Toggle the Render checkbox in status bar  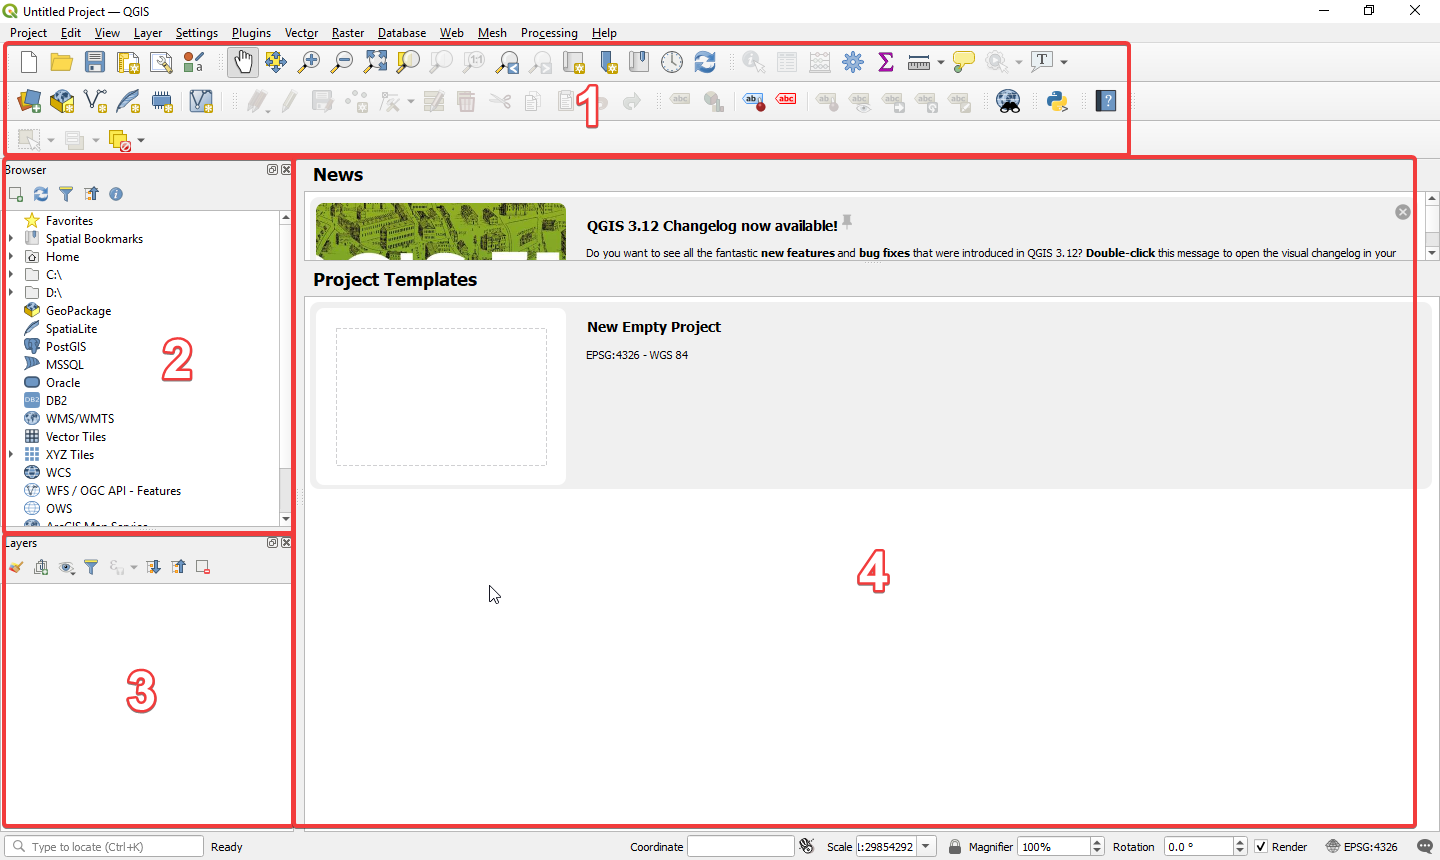coord(1261,847)
